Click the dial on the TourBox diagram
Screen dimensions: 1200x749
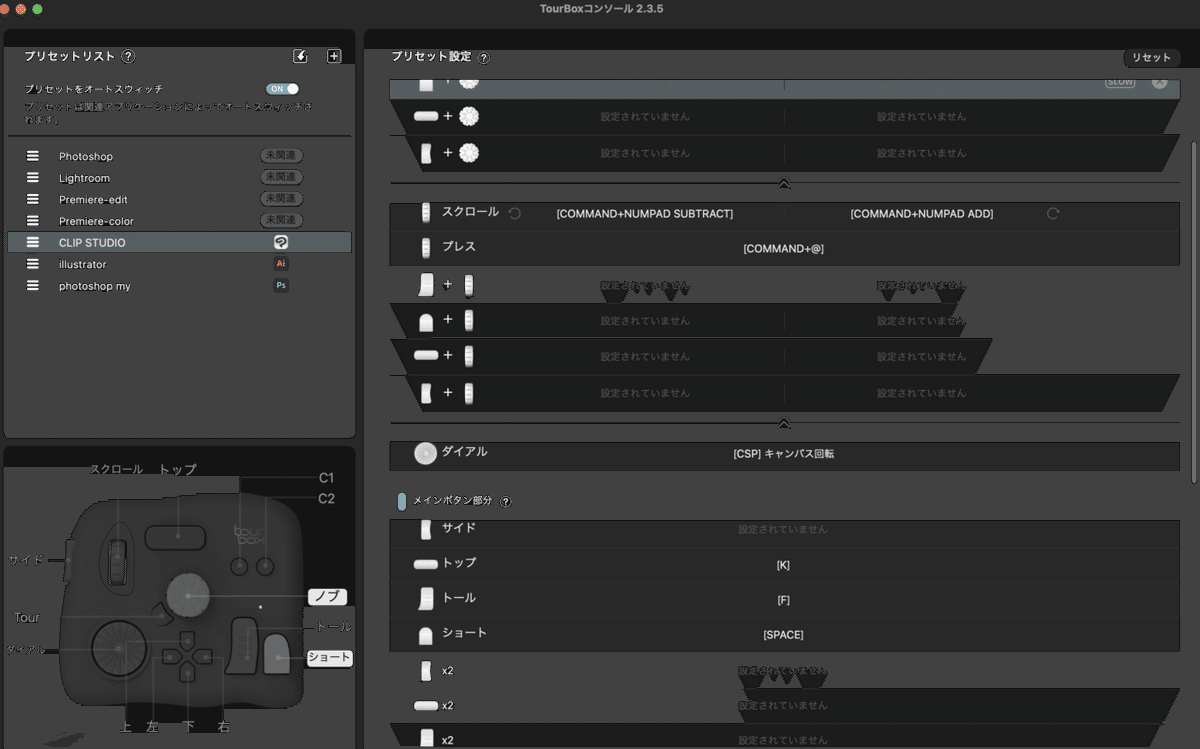coord(119,648)
